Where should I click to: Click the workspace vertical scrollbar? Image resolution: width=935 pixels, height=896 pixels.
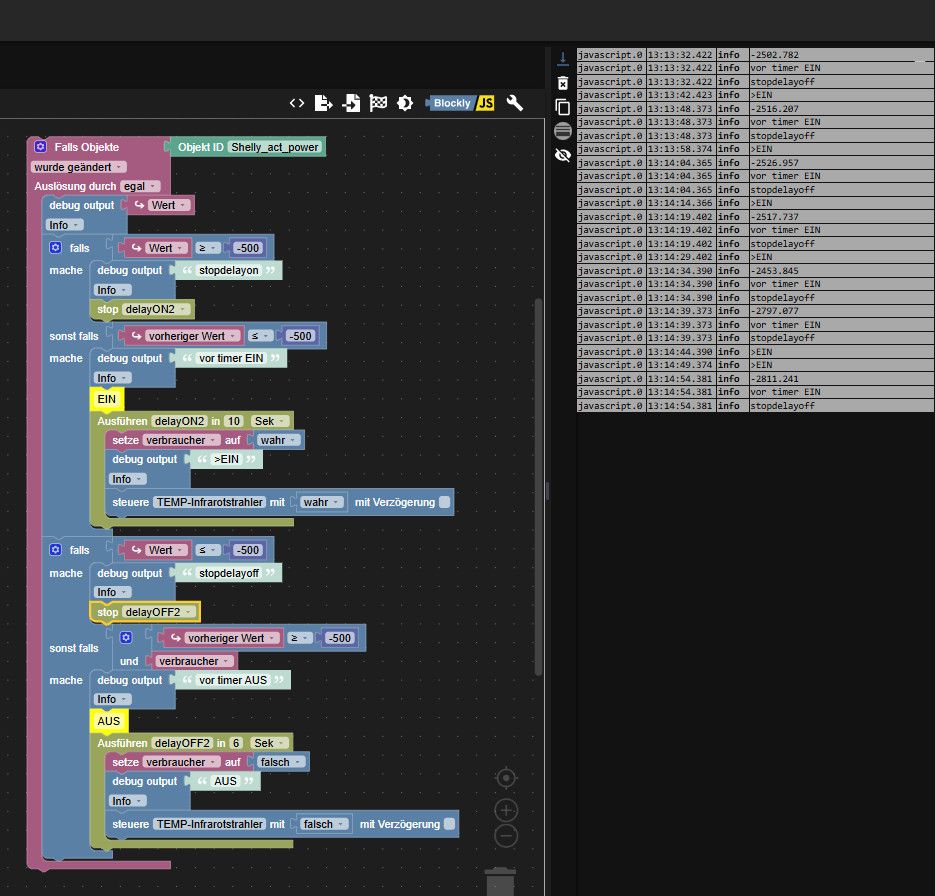coord(538,486)
